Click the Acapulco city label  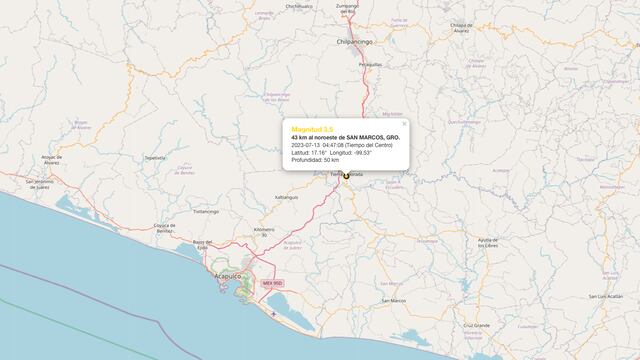point(228,276)
